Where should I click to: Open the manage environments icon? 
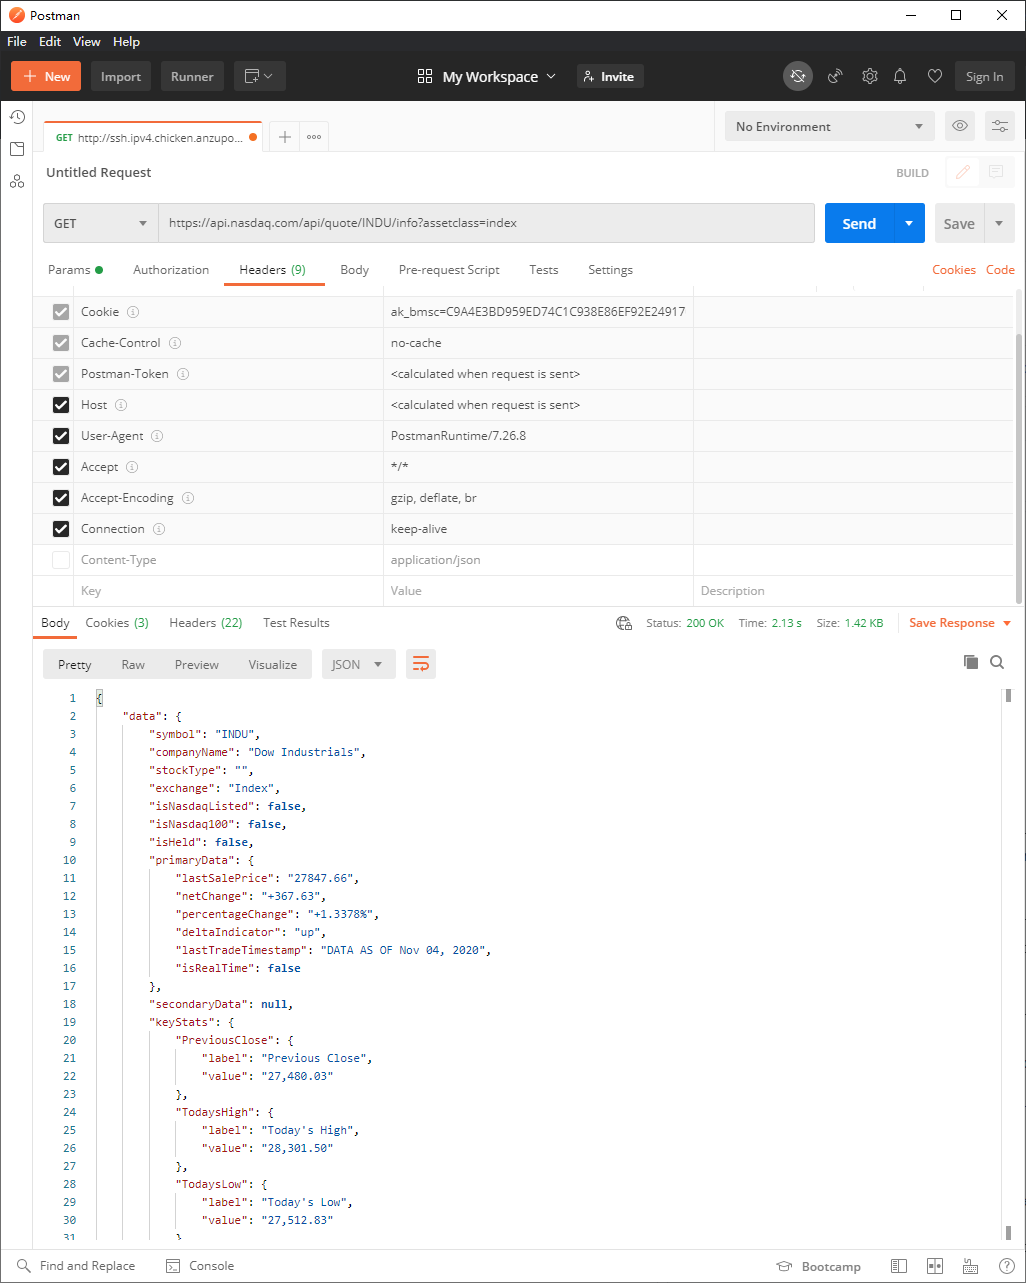[999, 126]
